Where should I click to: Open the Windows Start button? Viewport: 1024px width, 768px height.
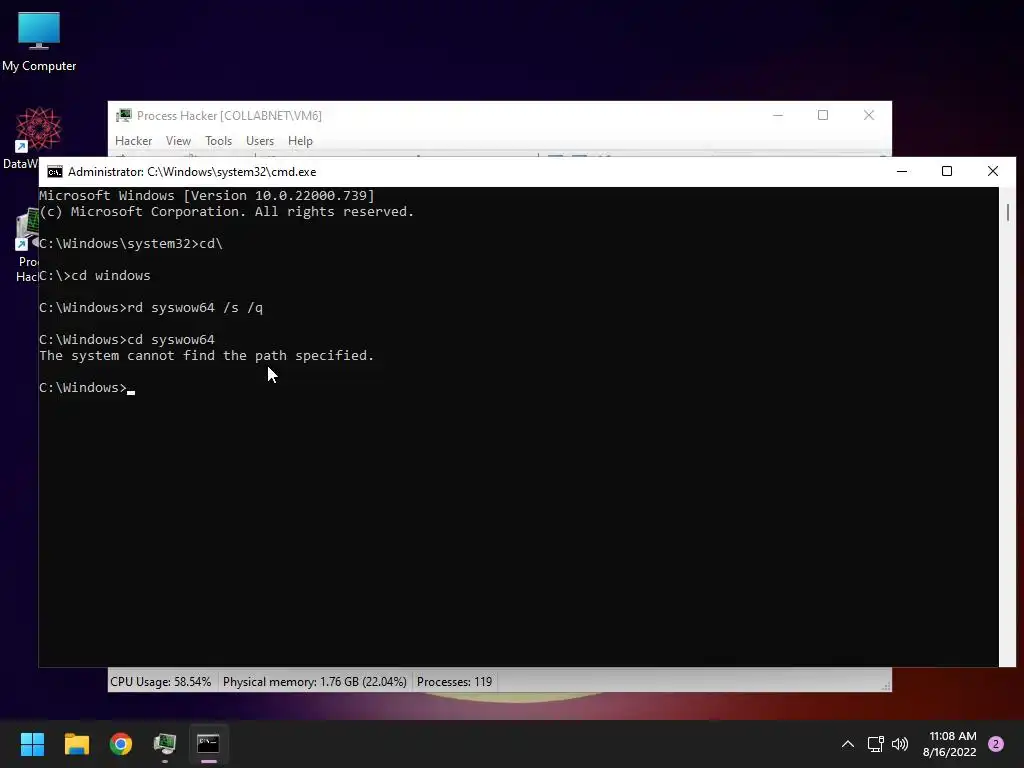pyautogui.click(x=32, y=744)
